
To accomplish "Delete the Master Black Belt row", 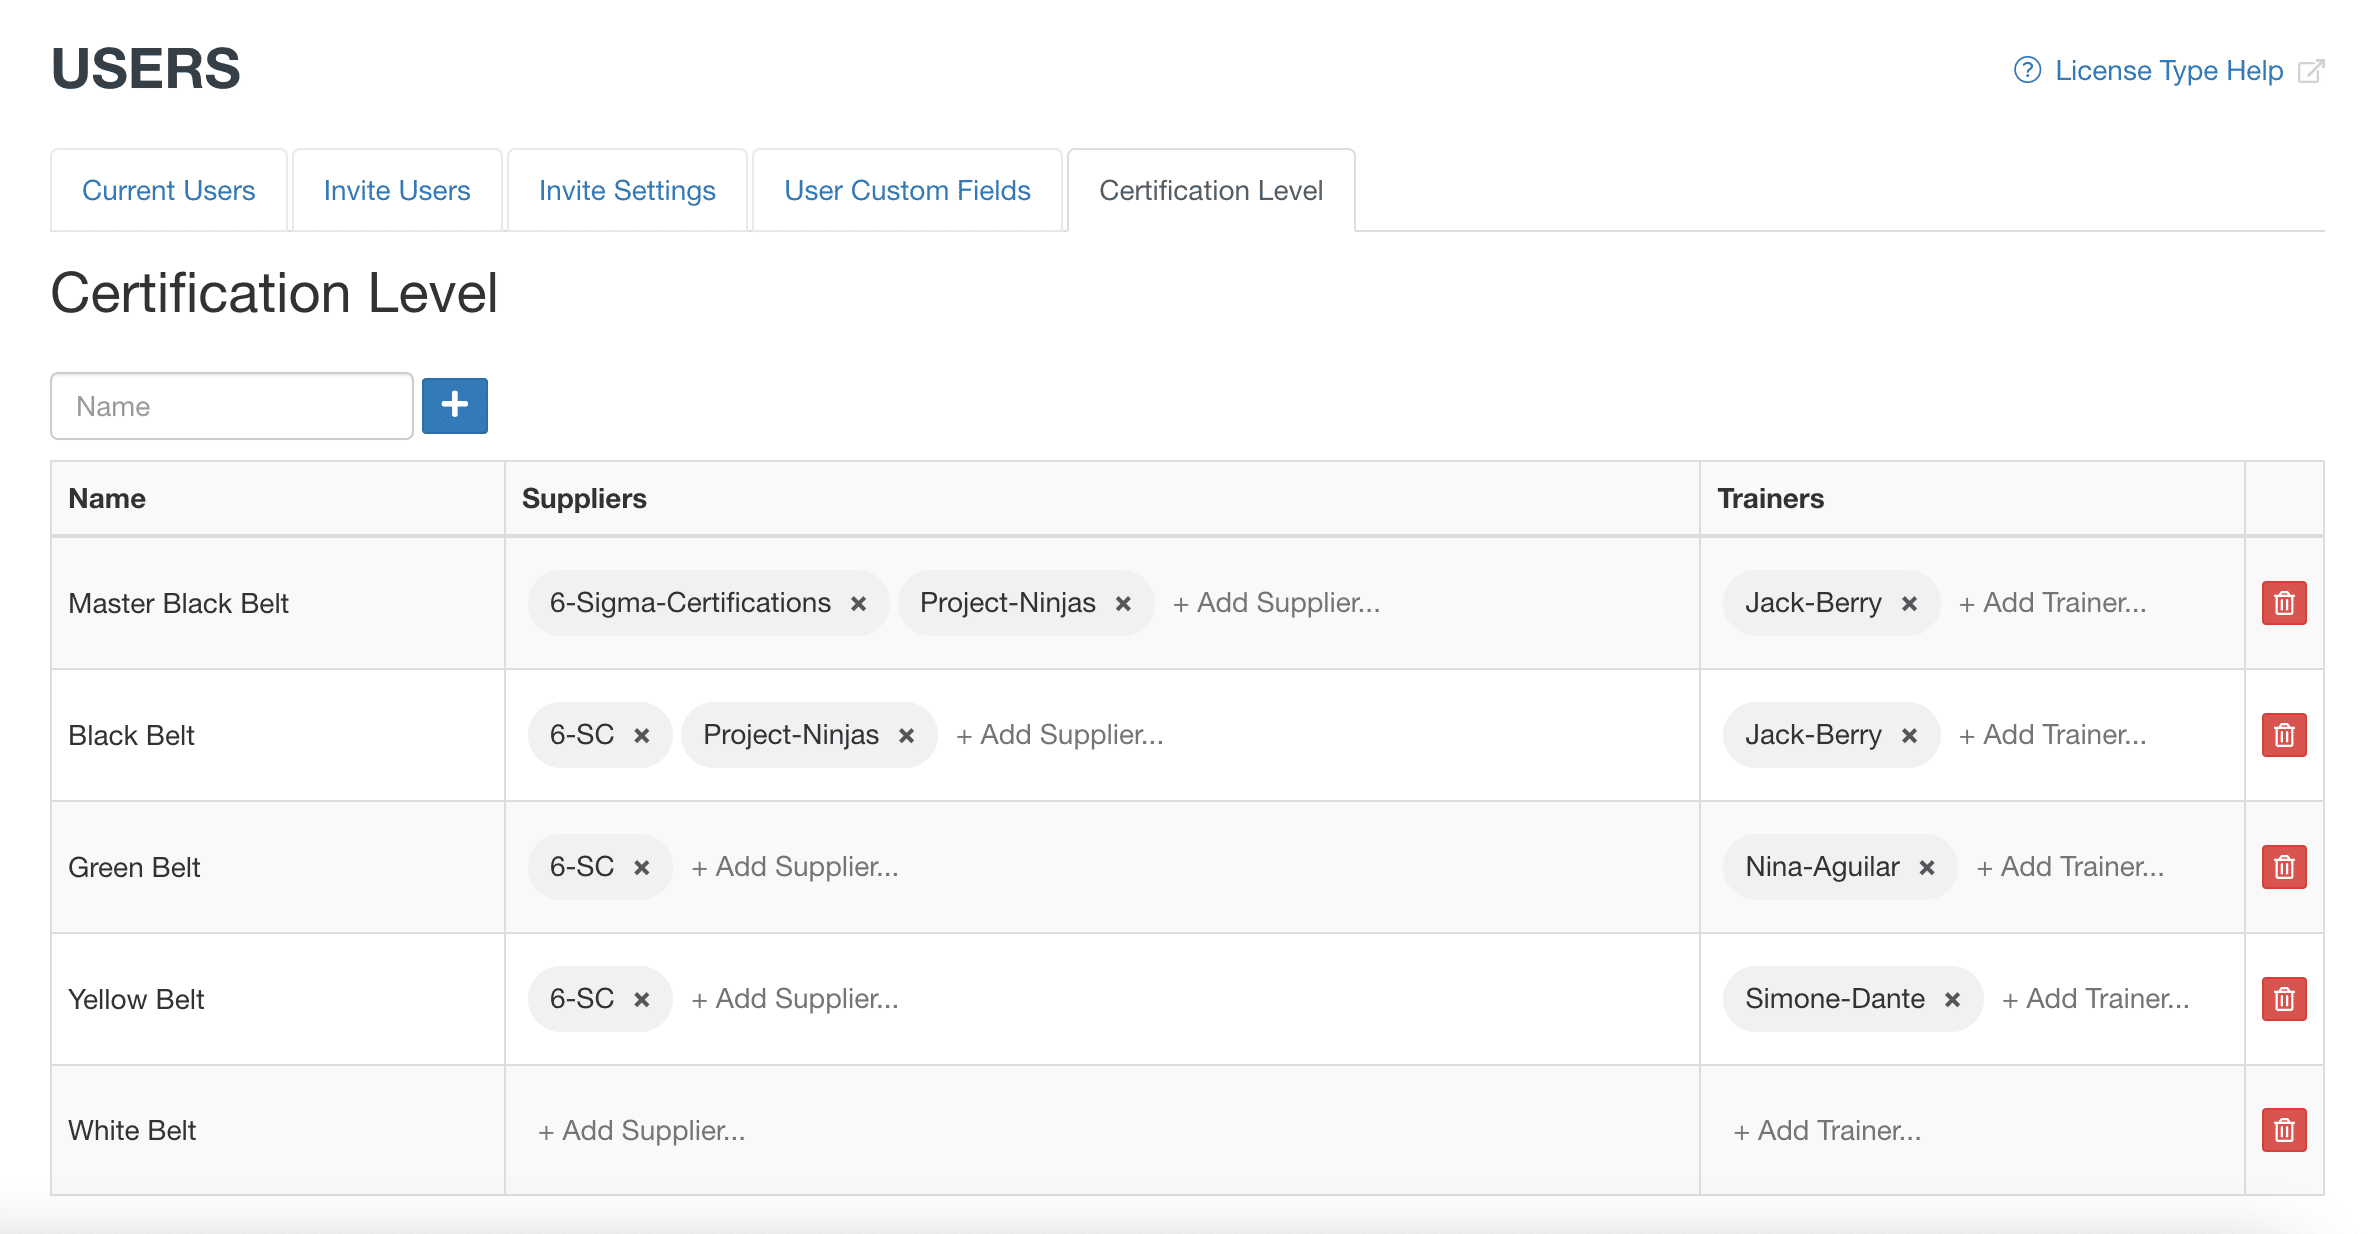I will (2284, 603).
